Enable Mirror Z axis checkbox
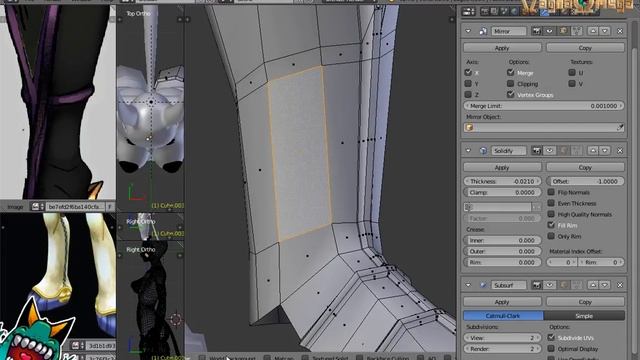 (x=468, y=94)
